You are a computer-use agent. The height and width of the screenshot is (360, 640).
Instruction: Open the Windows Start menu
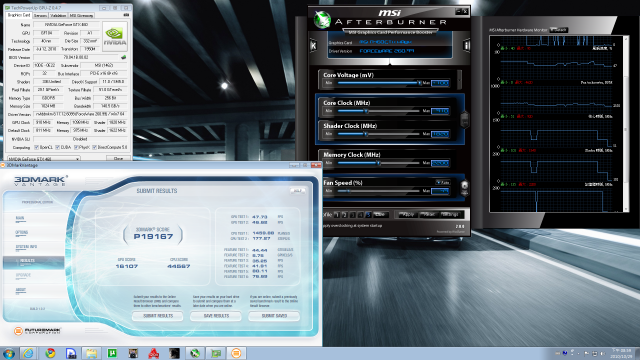pos(8,353)
